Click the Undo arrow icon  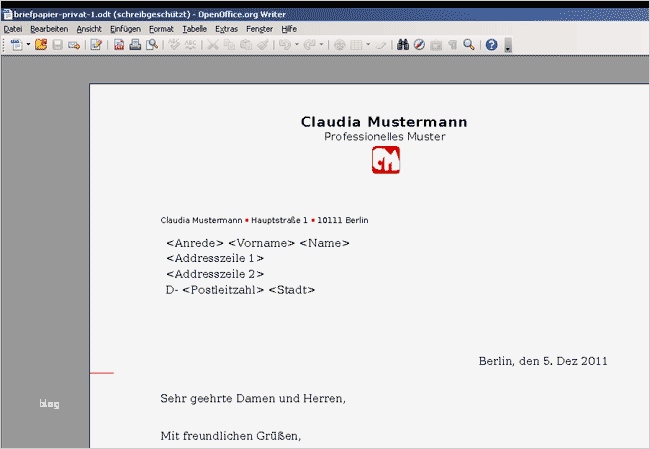tap(285, 44)
